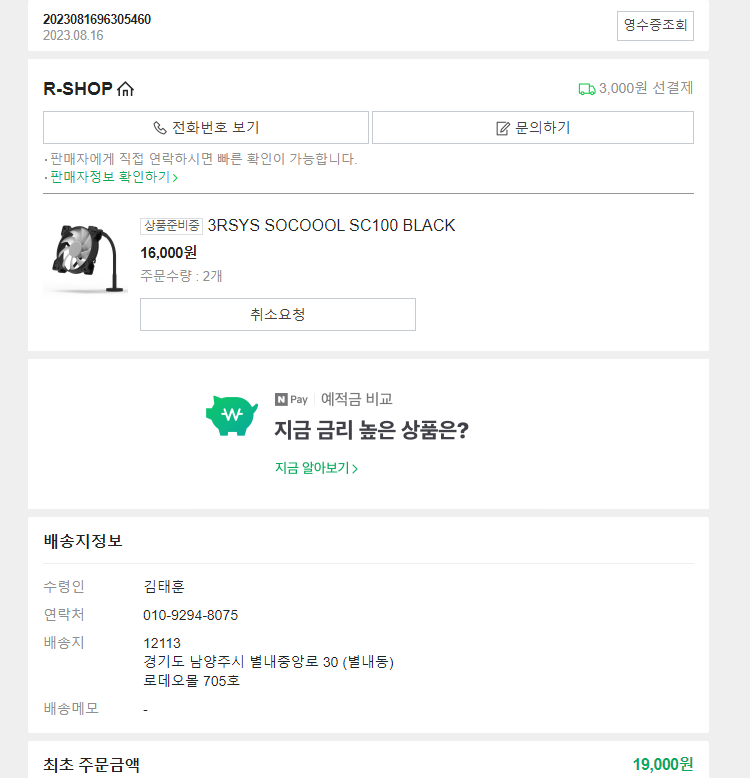This screenshot has width=750, height=778.
Task: Open the 판매자정보 확인하기 link
Action: click(x=113, y=177)
